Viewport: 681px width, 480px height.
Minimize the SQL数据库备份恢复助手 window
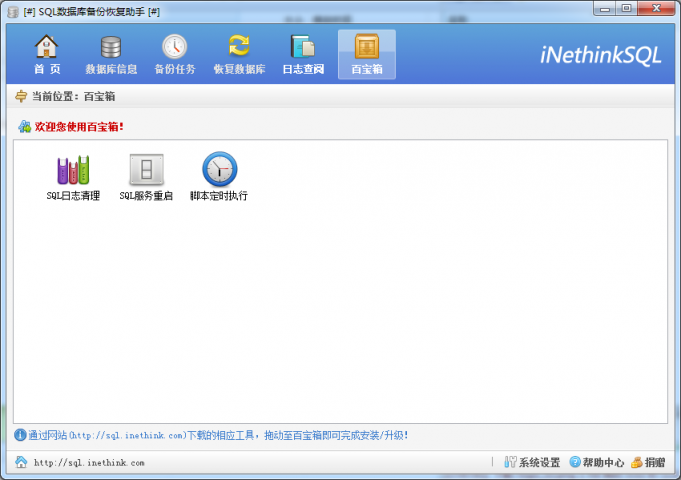click(603, 8)
